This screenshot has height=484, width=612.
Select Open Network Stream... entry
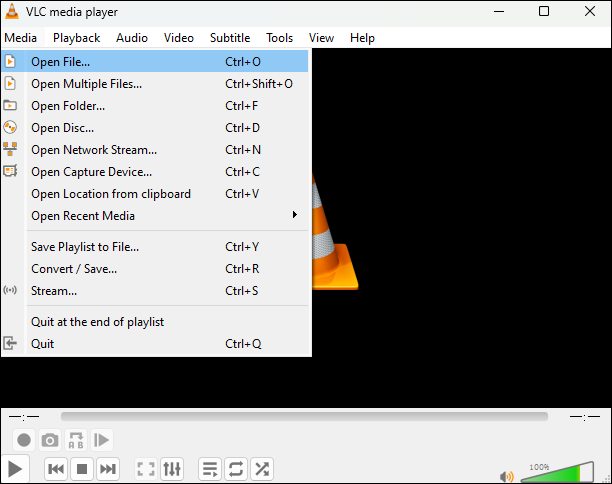coord(155,149)
